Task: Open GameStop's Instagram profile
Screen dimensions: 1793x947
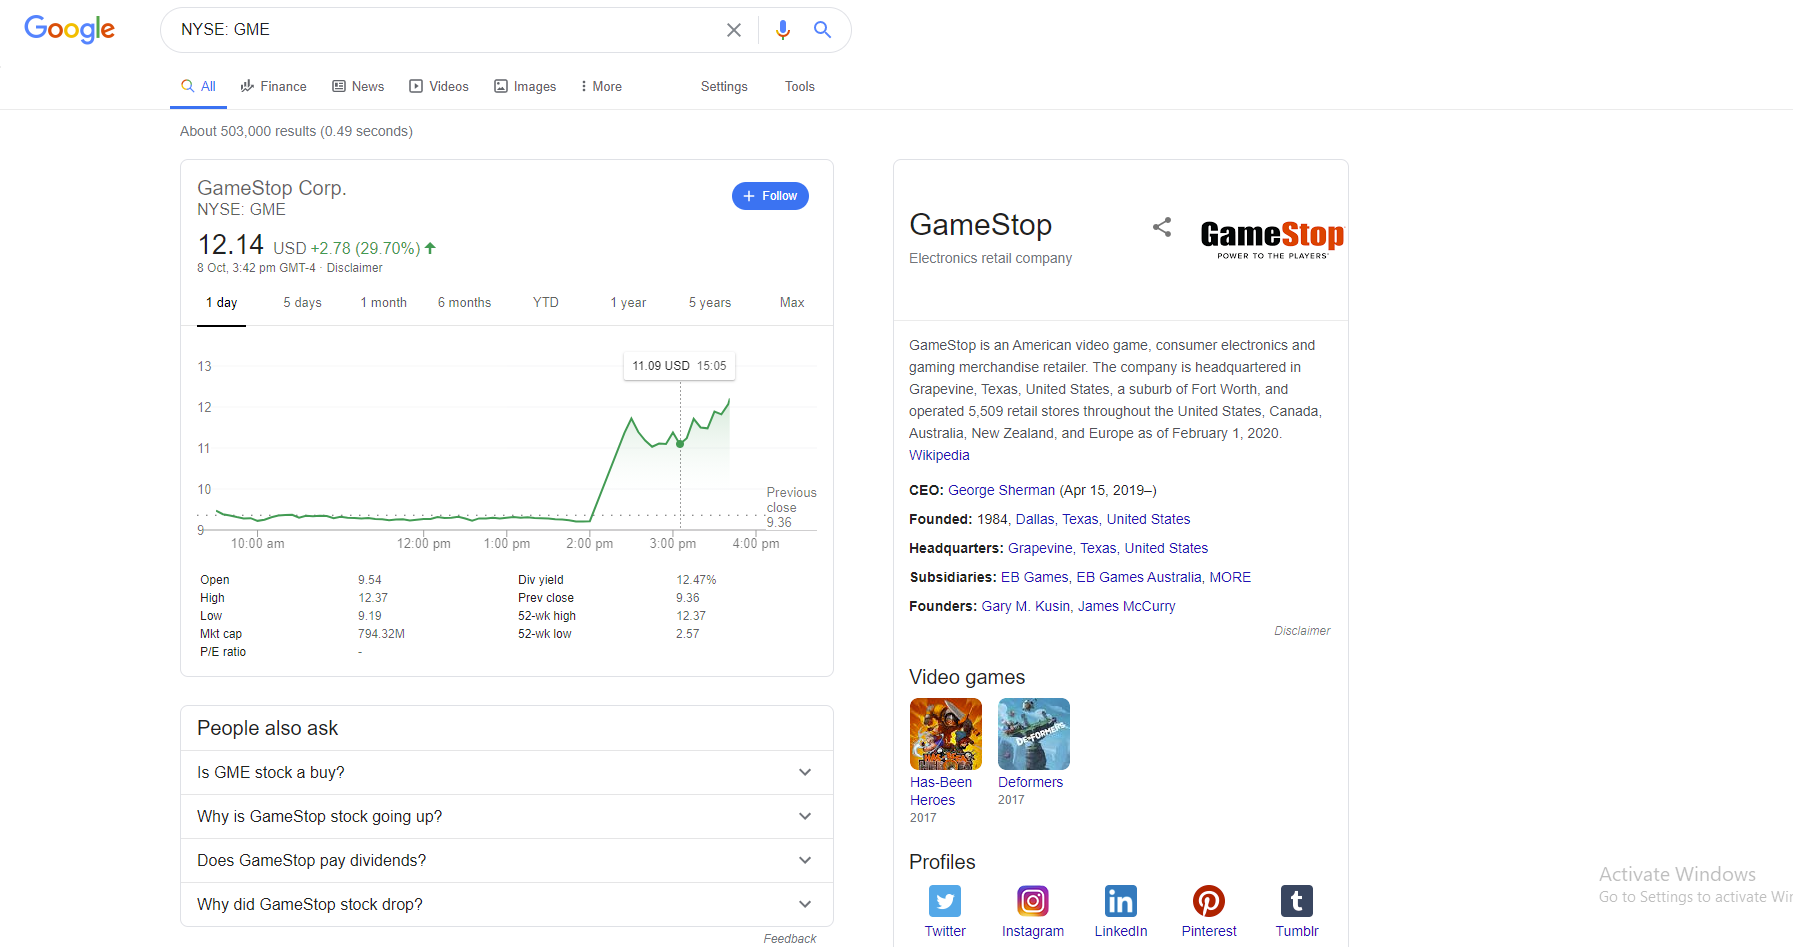Action: tap(1032, 901)
